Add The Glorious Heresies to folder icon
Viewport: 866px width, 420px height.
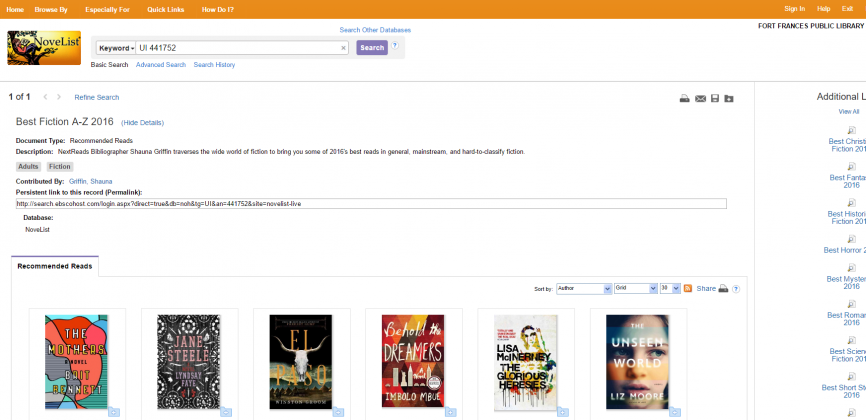(562, 412)
